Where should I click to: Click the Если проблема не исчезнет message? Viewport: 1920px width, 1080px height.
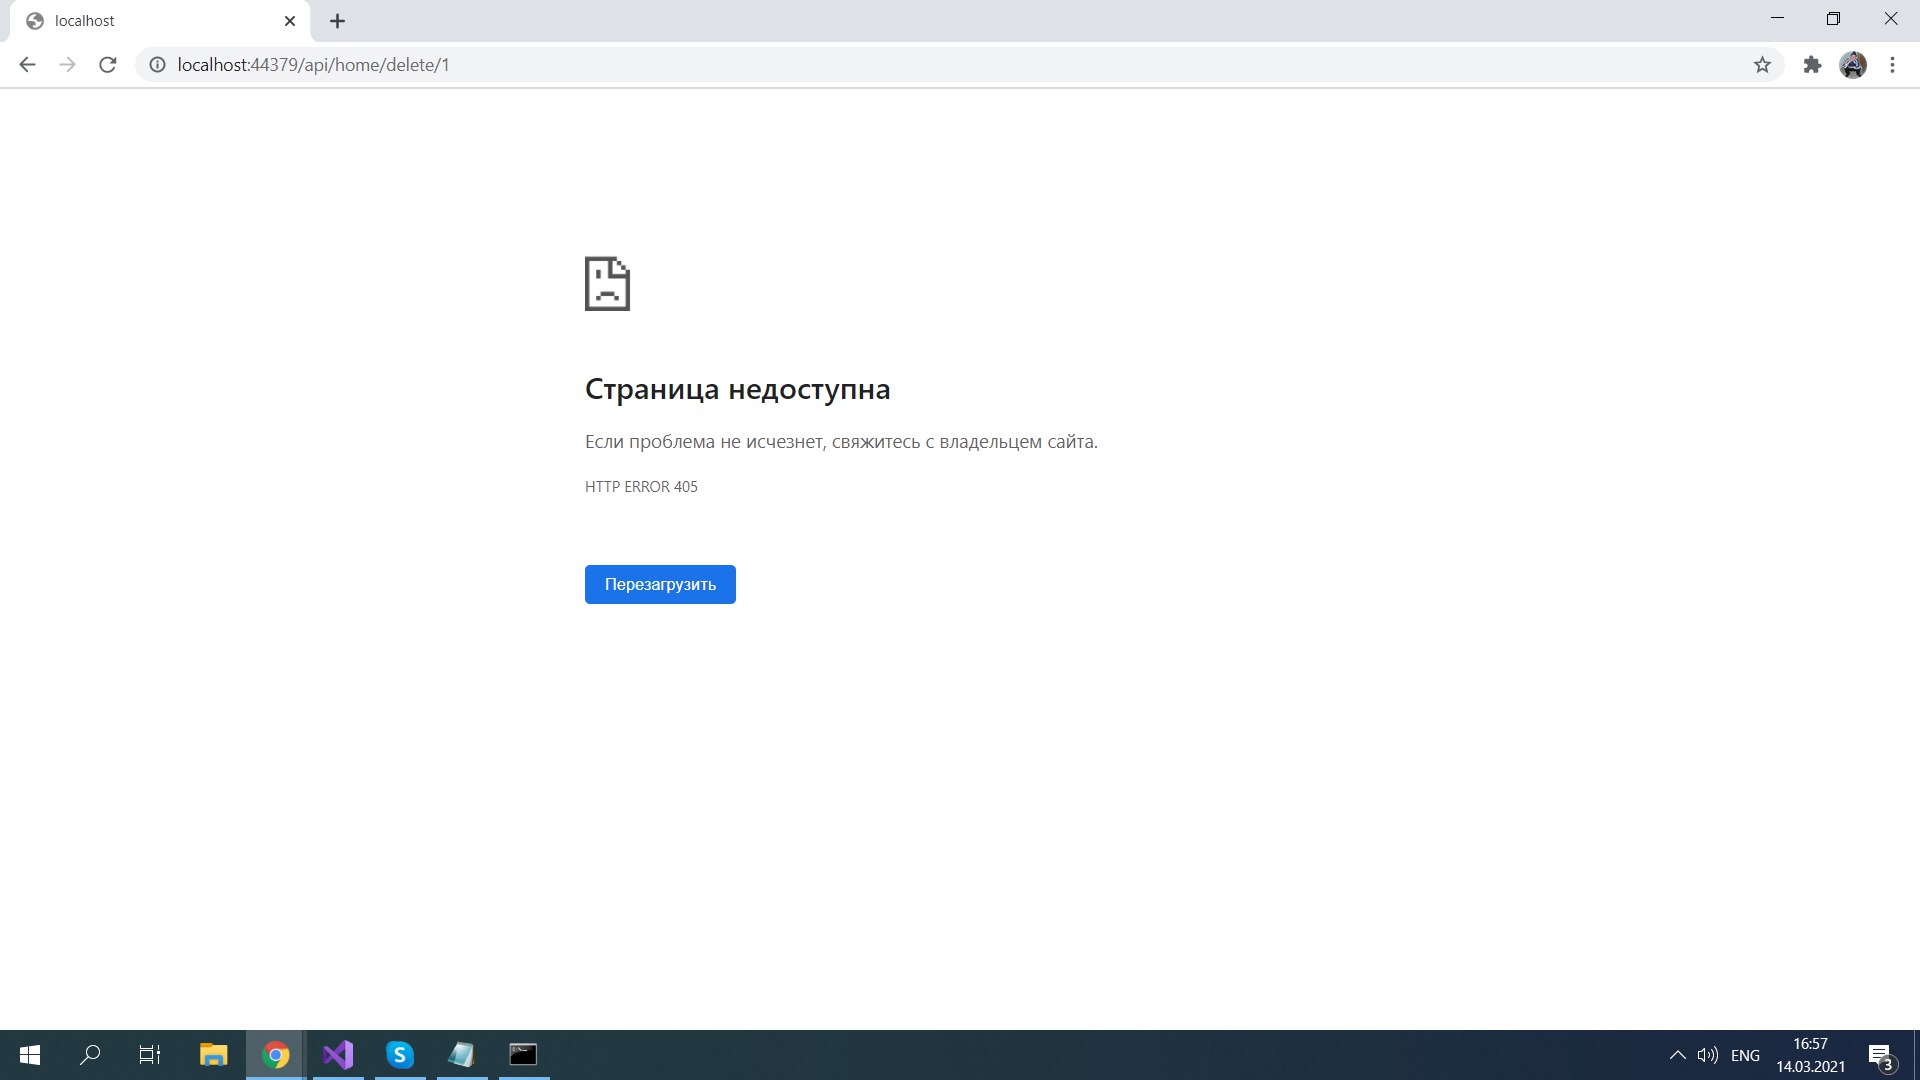pyautogui.click(x=841, y=442)
